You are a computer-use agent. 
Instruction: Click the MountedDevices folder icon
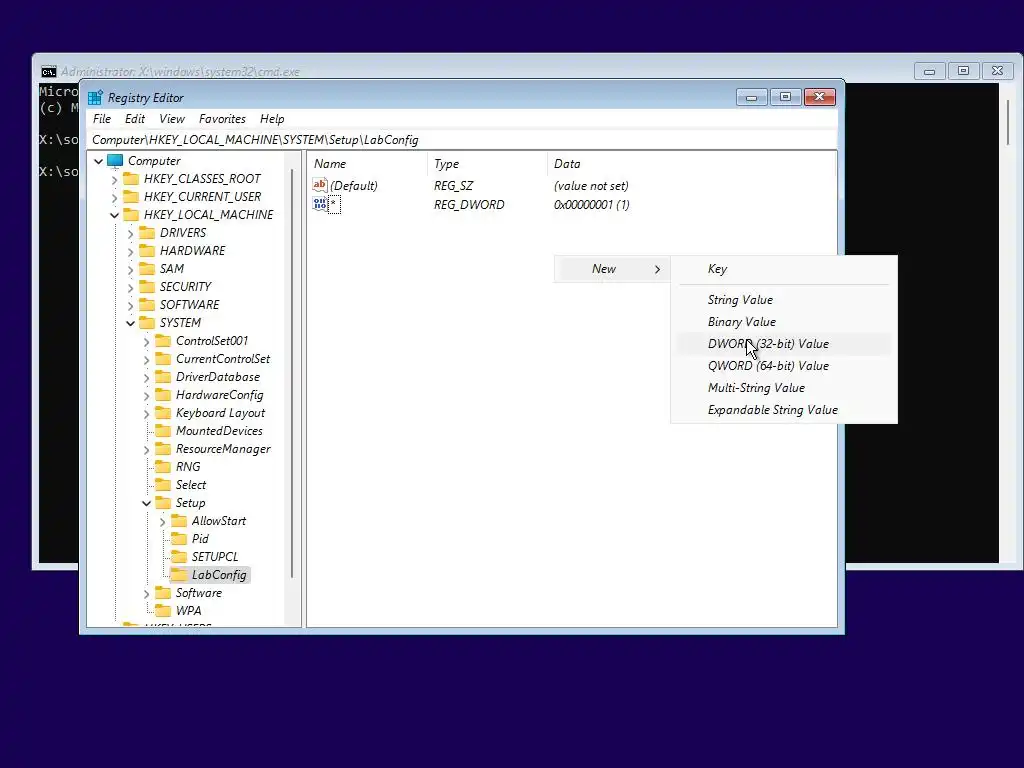coord(163,431)
